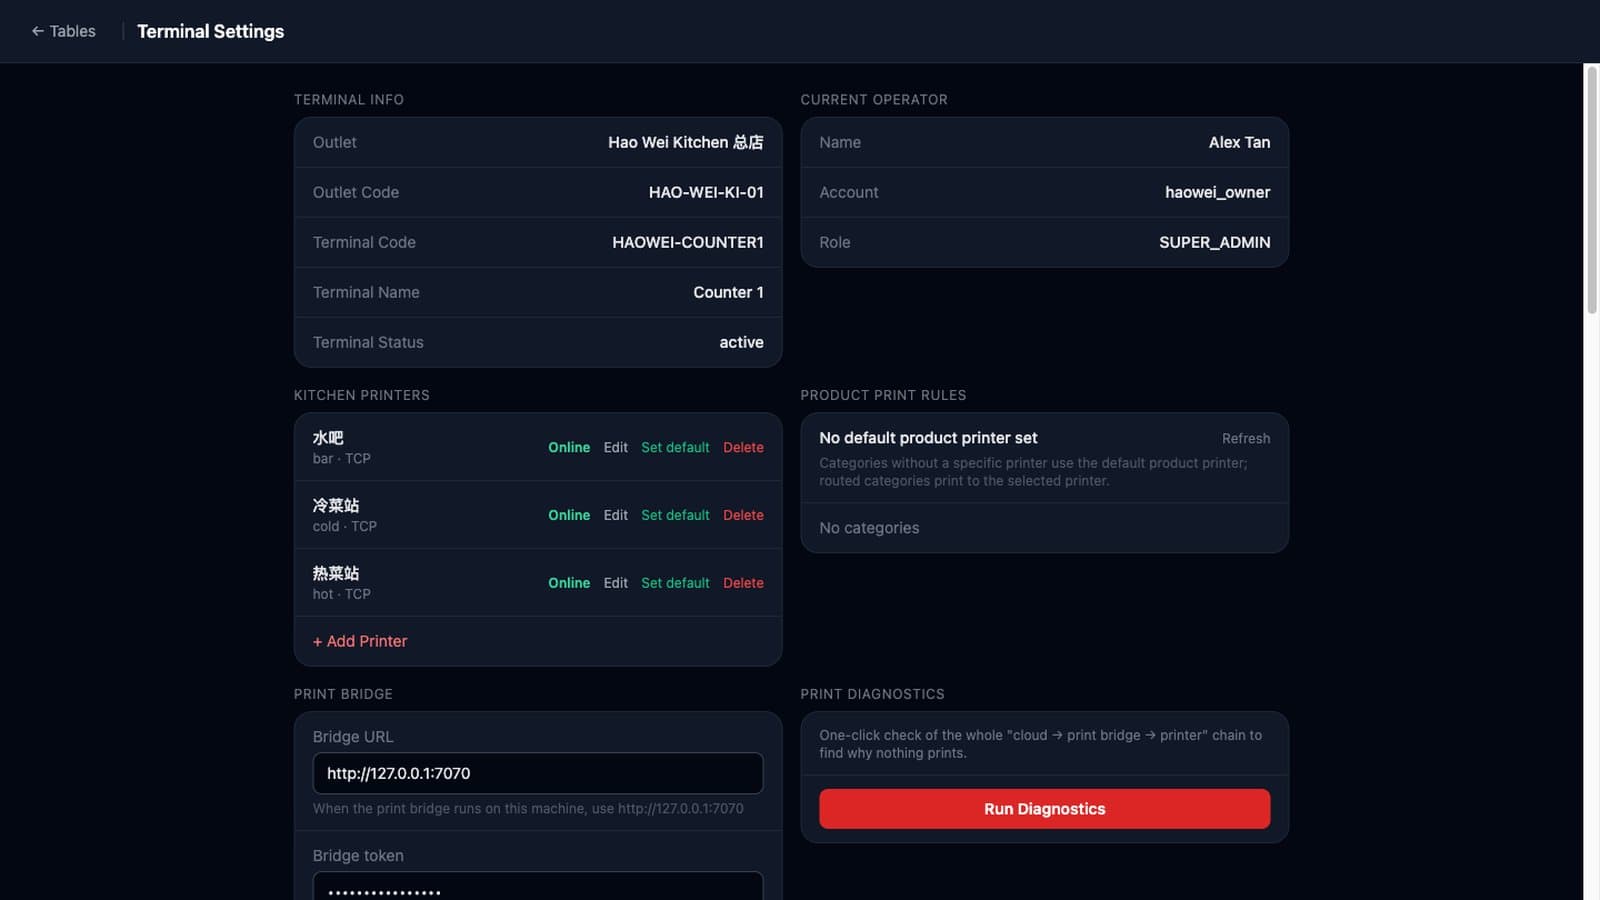Delete the 水吧 bar printer
Image resolution: width=1600 pixels, height=900 pixels.
(x=743, y=447)
